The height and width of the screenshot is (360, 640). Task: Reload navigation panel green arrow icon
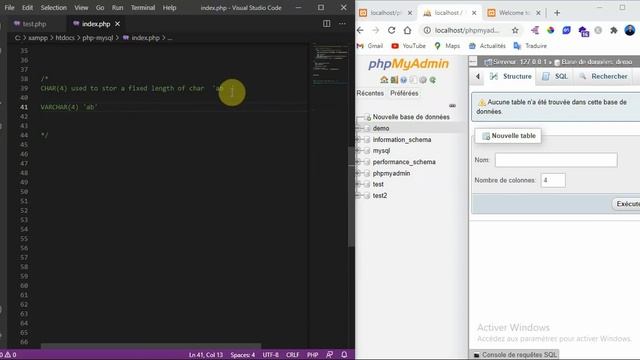(x=433, y=80)
